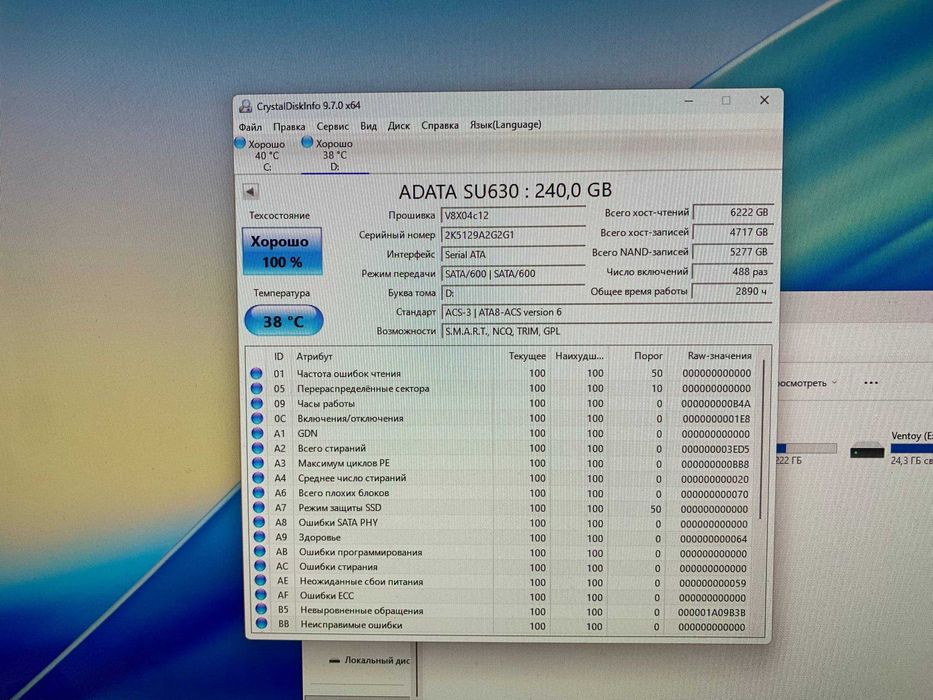Click total host writes value 4717 GB
The height and width of the screenshot is (700, 933).
click(x=733, y=232)
